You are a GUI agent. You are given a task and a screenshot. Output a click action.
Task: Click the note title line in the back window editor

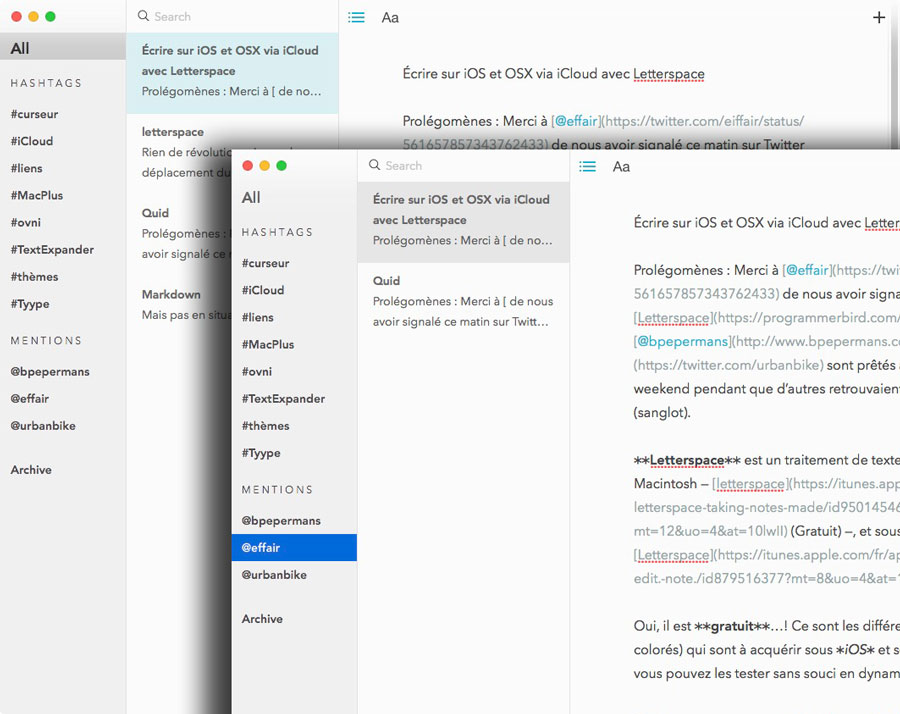[553, 73]
